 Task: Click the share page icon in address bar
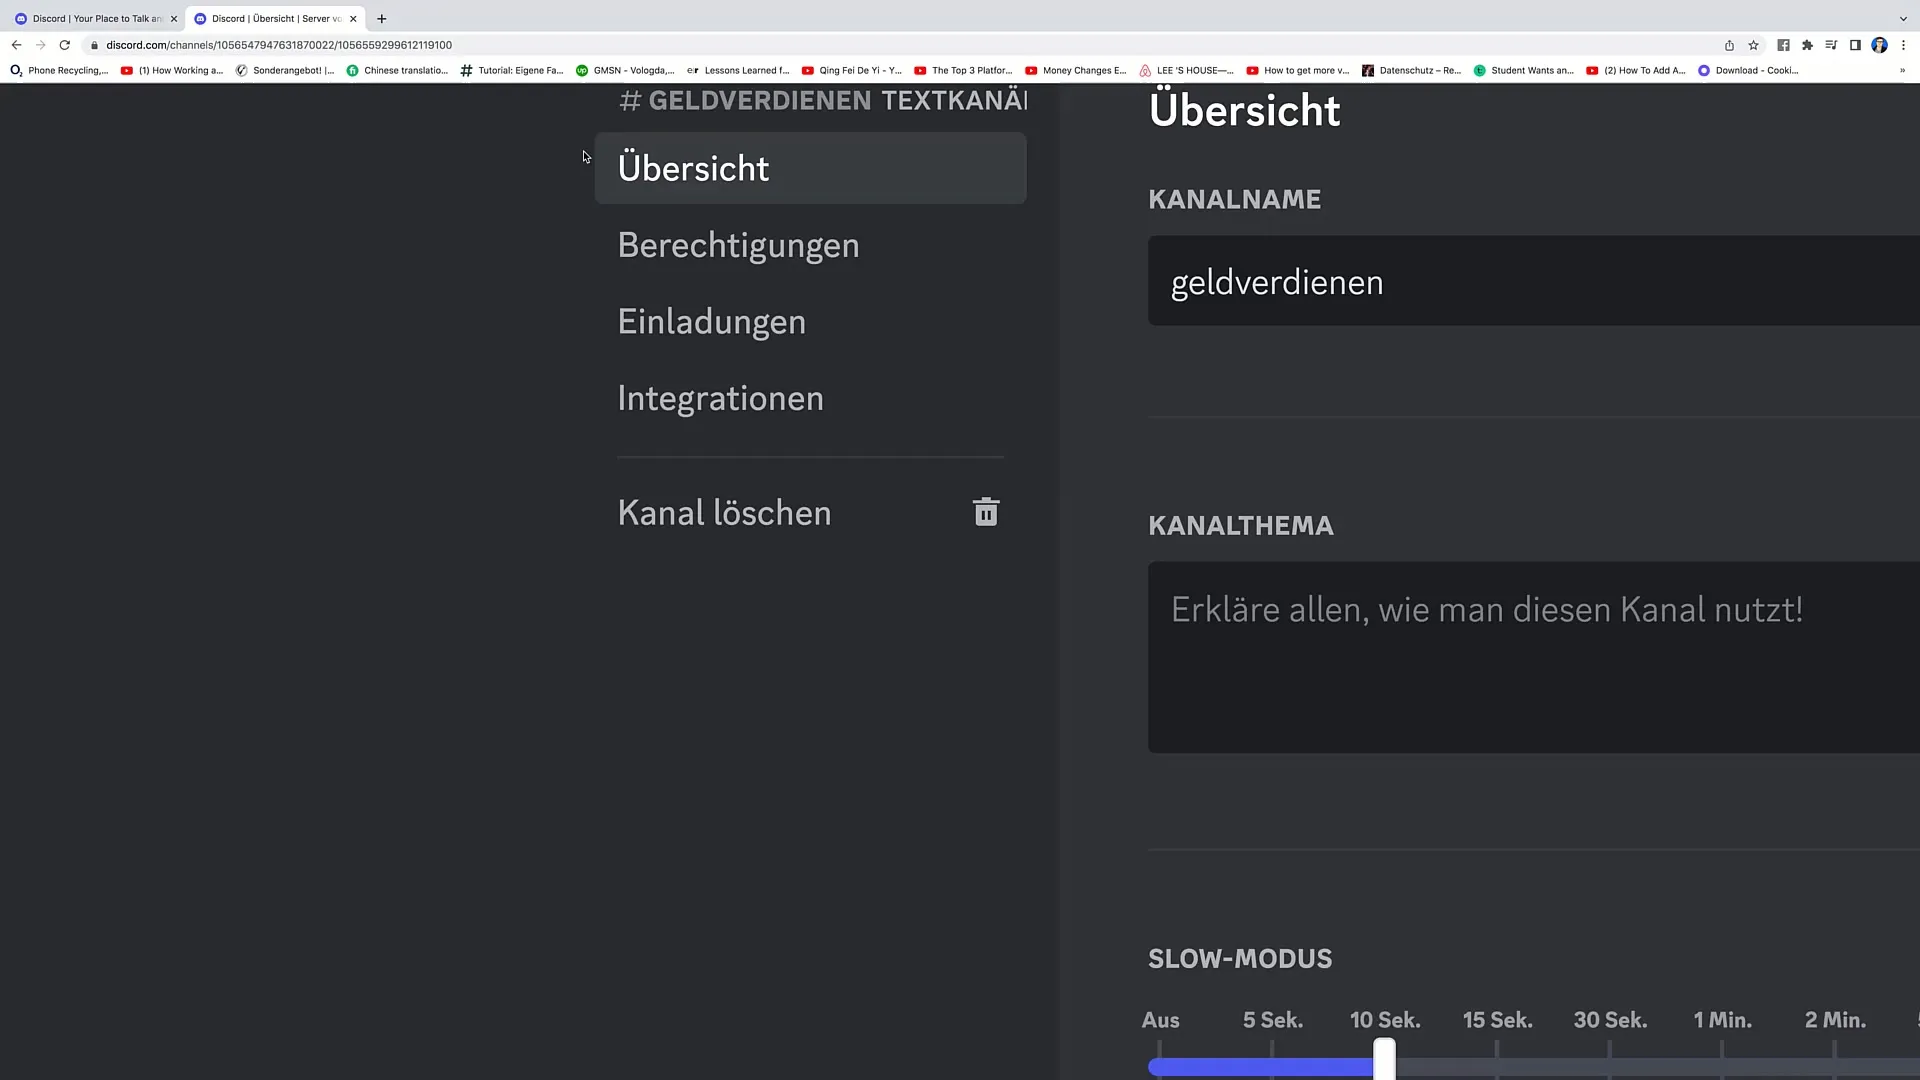[1729, 45]
